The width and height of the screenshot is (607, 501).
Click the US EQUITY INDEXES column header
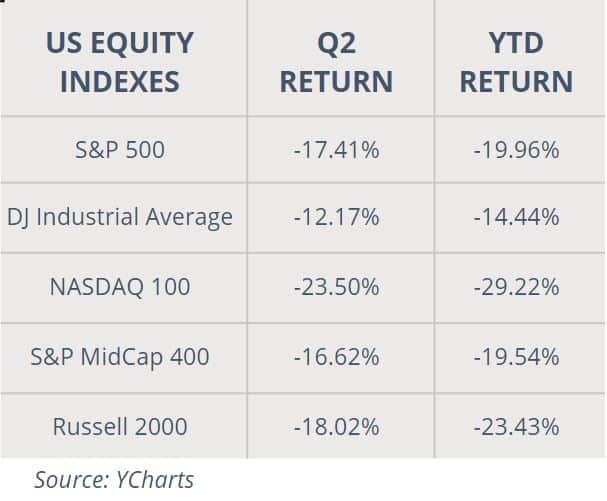(120, 62)
